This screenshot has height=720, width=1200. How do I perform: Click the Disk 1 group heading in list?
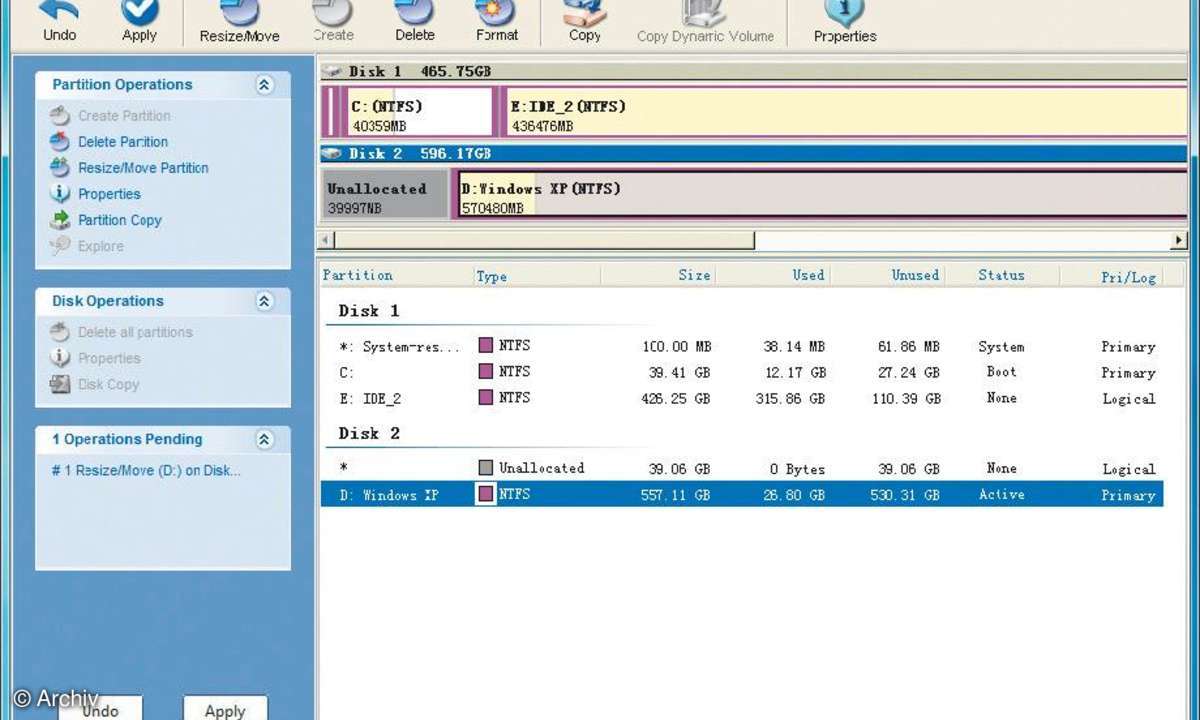pyautogui.click(x=369, y=311)
